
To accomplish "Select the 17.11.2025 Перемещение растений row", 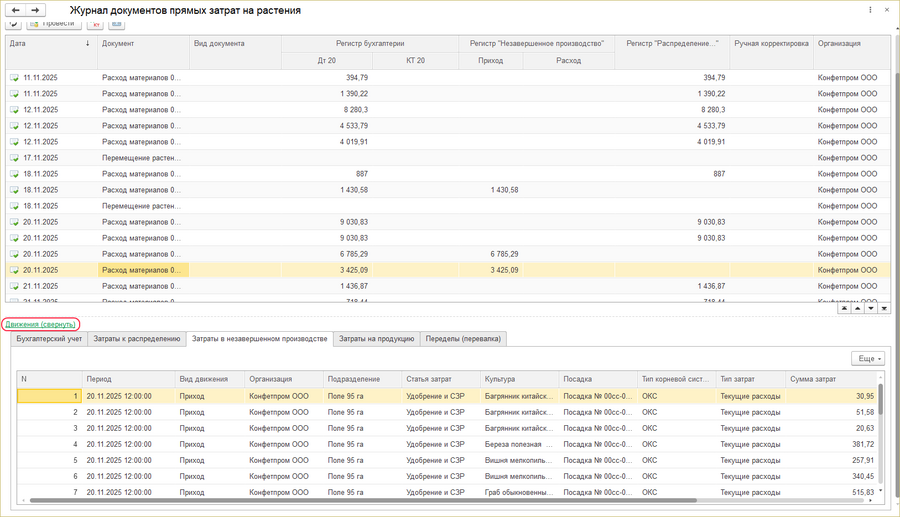I will 140,157.
